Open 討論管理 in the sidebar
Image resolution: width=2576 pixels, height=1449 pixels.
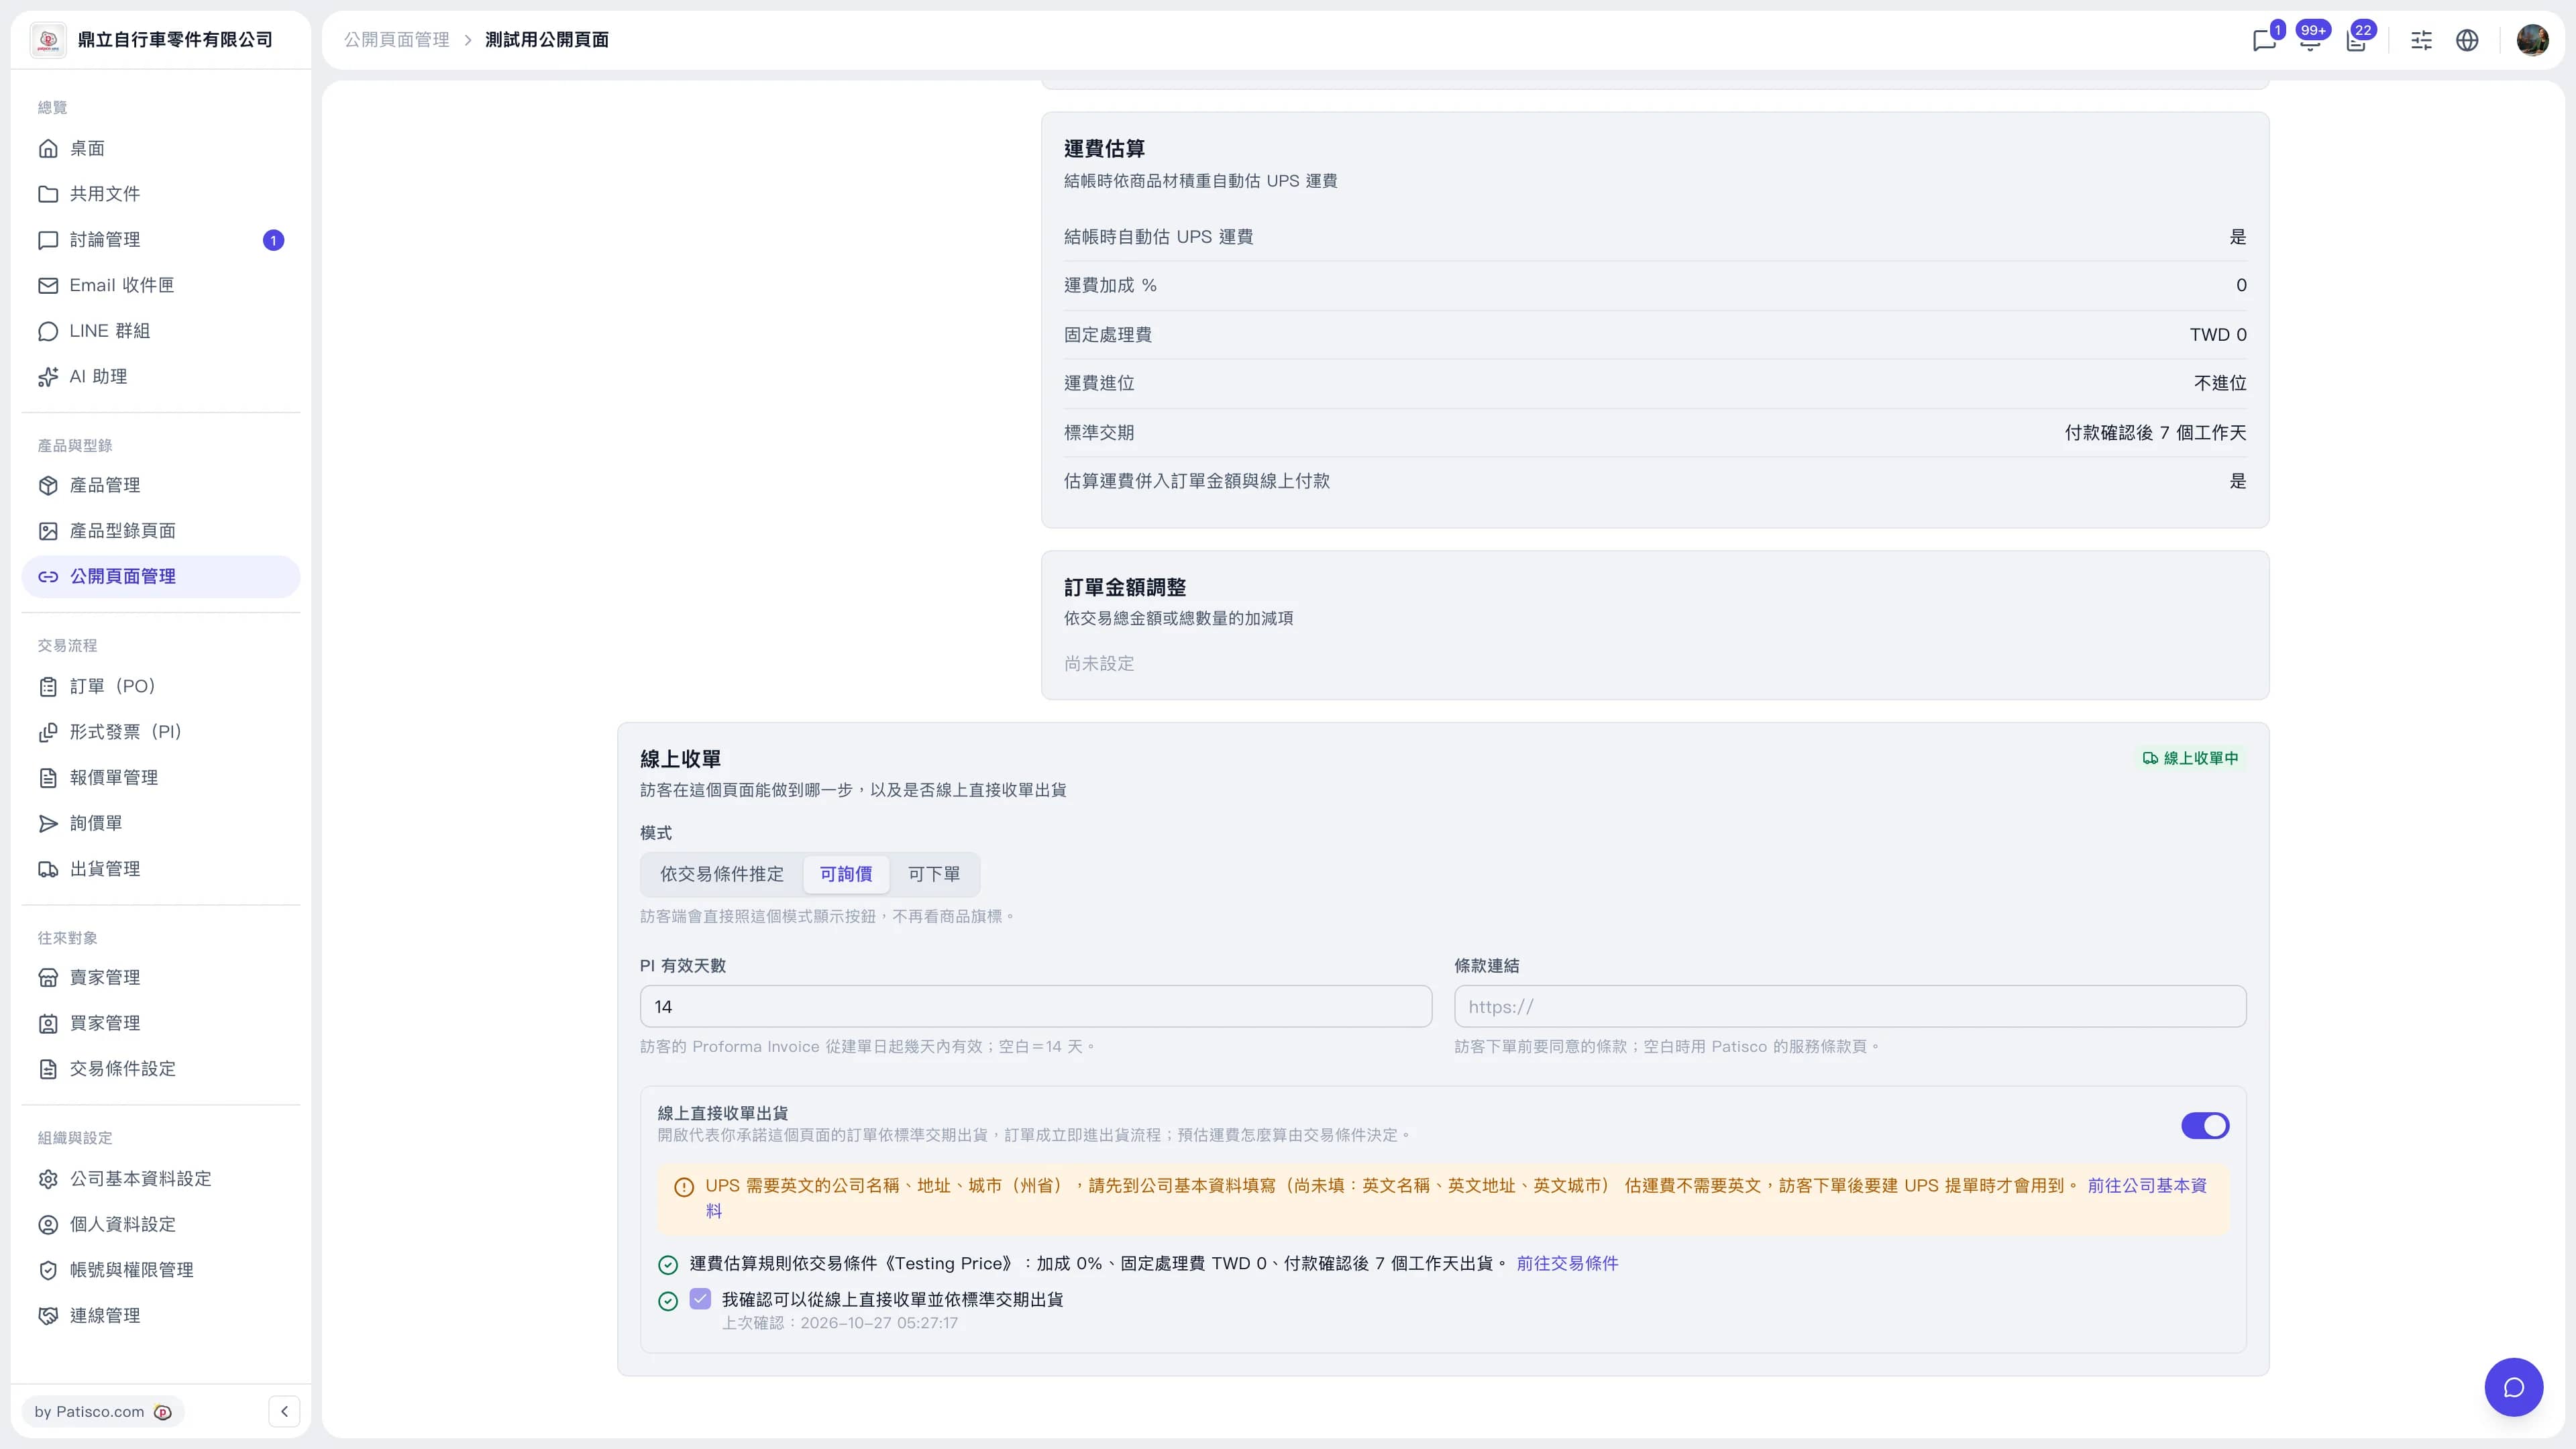(x=161, y=240)
